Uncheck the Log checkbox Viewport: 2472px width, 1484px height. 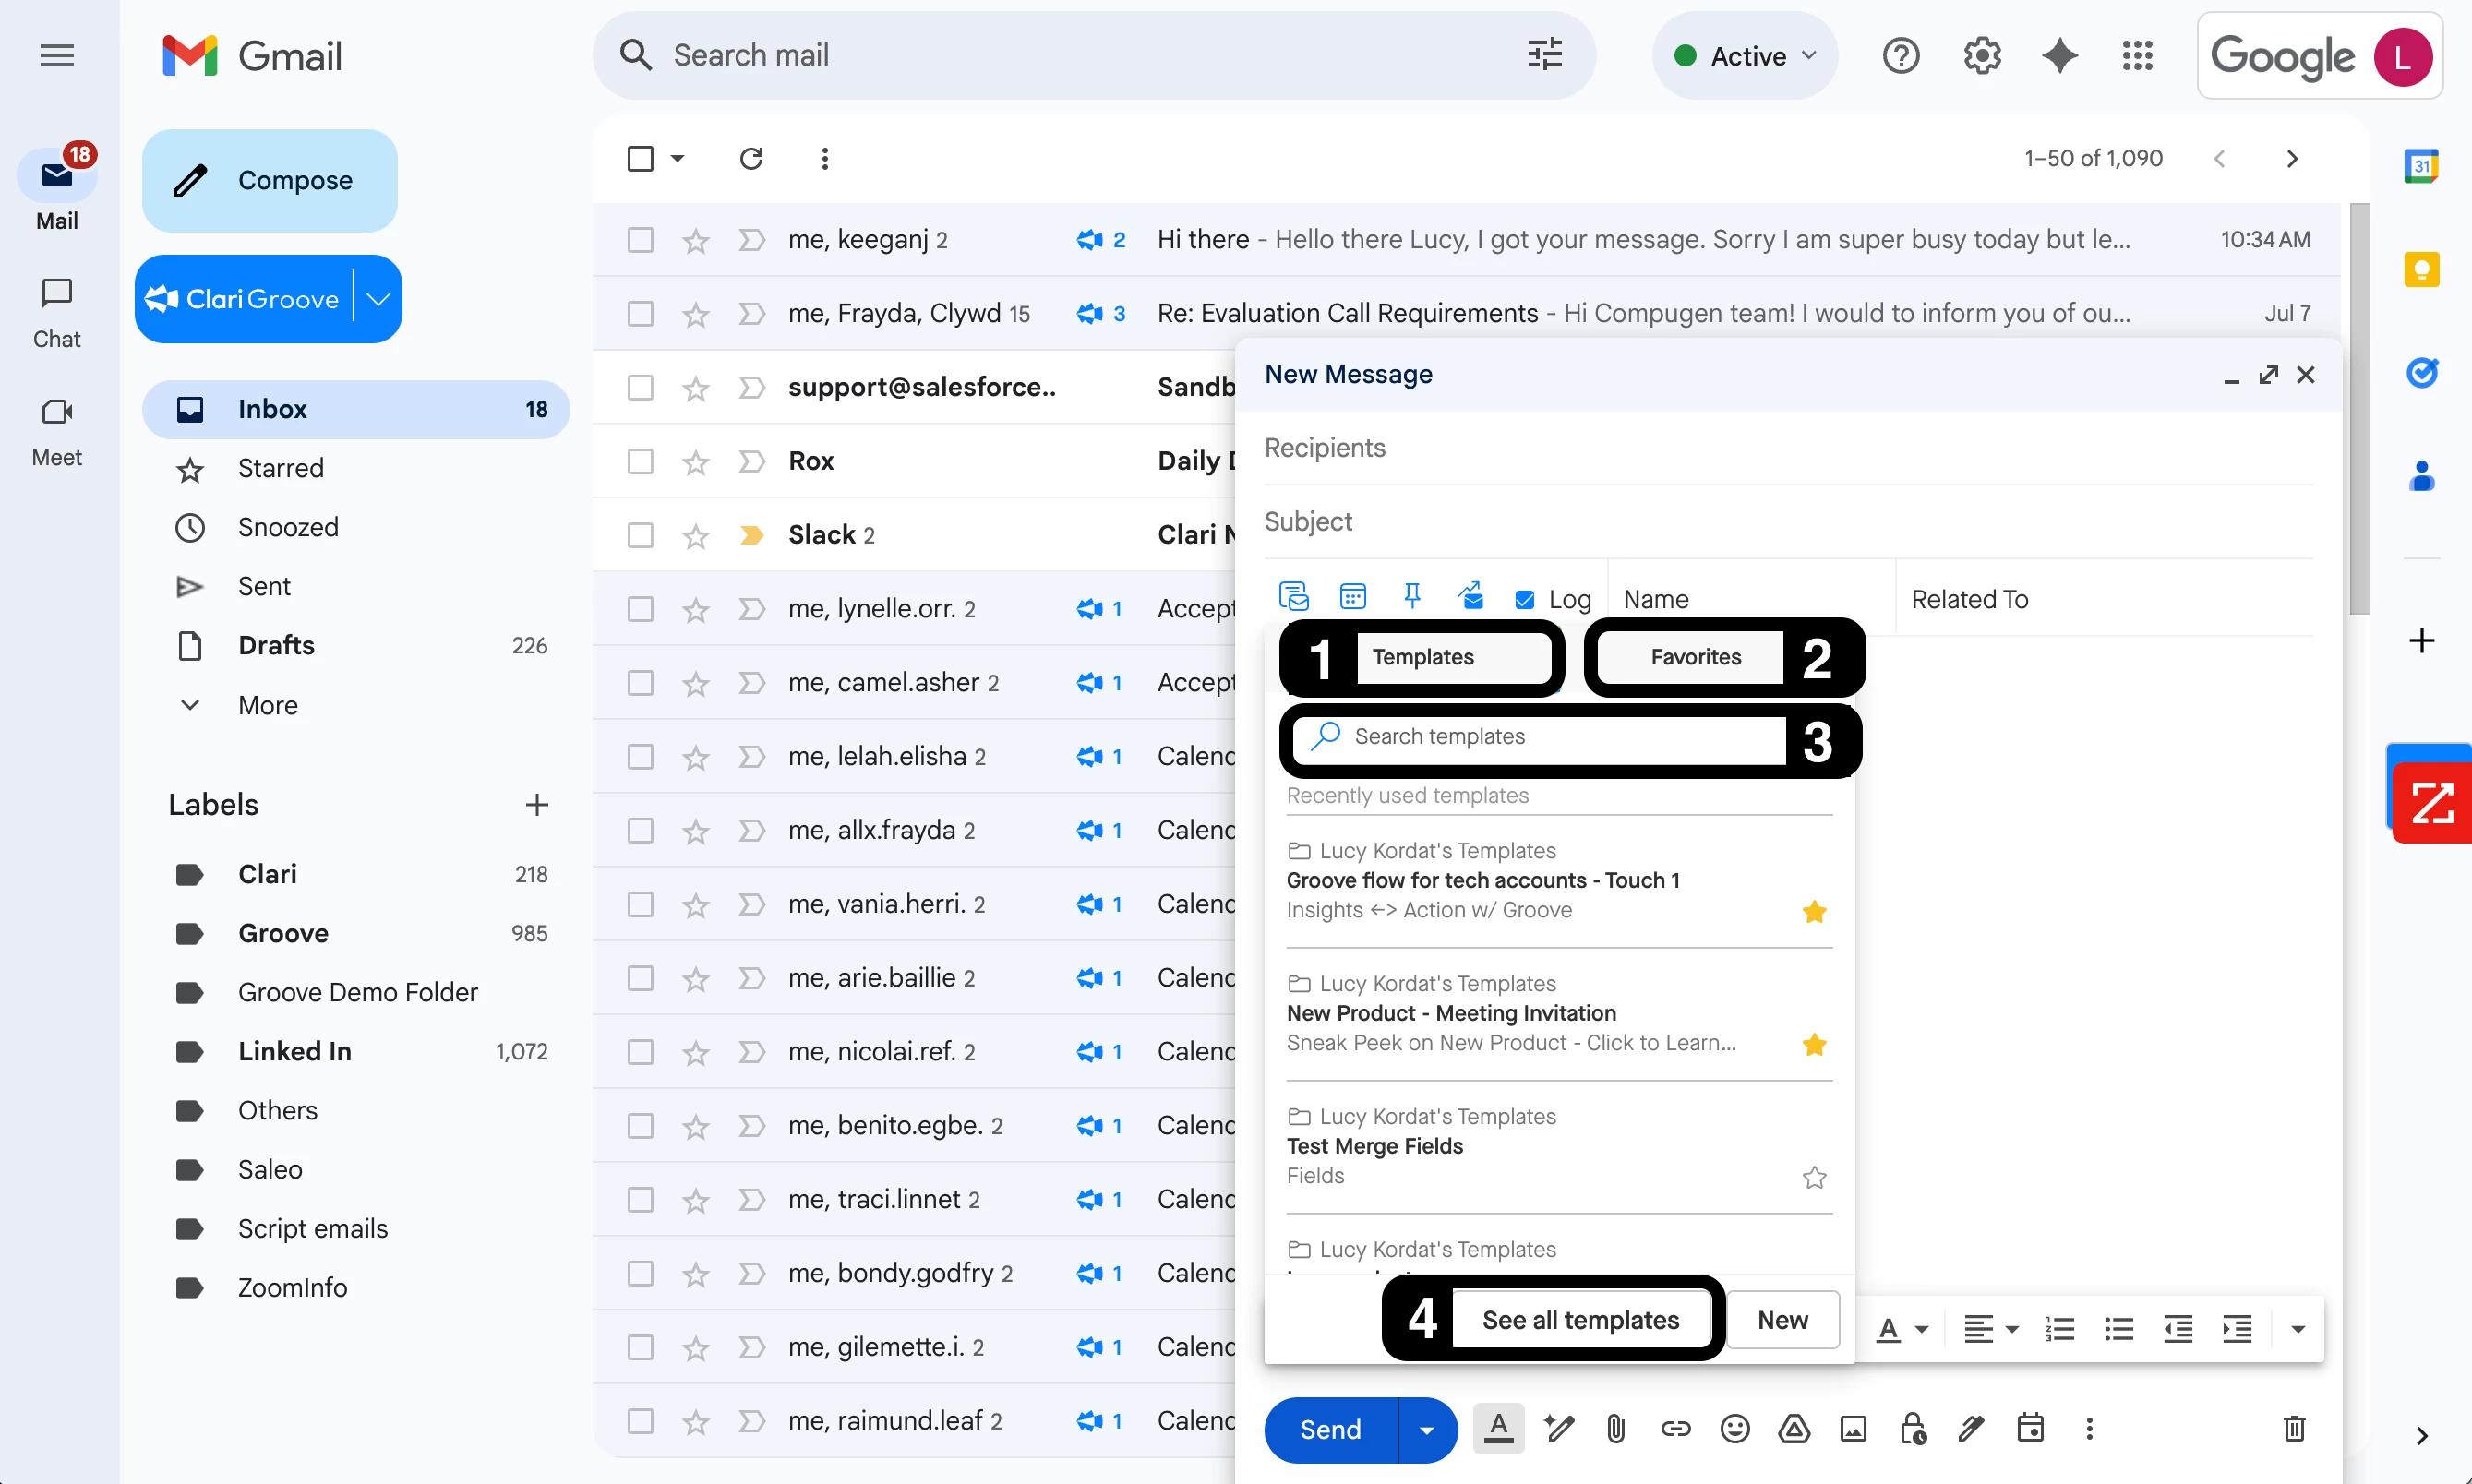(x=1524, y=599)
